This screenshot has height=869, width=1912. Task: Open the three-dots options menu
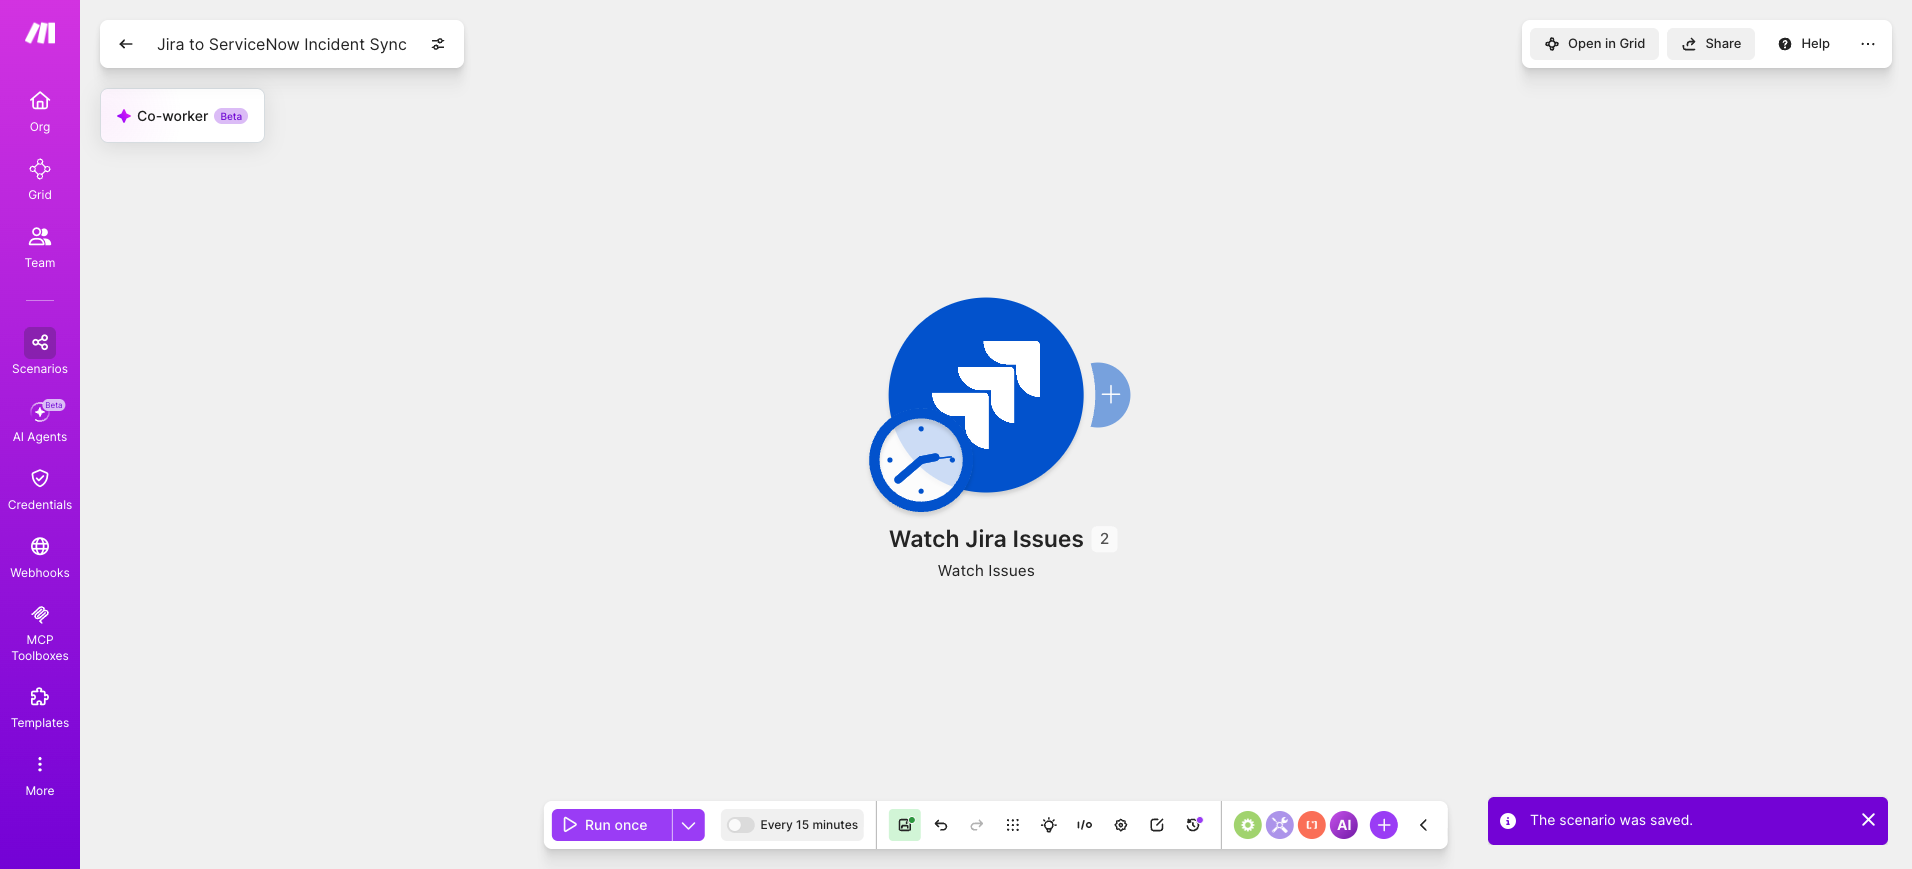(1868, 44)
